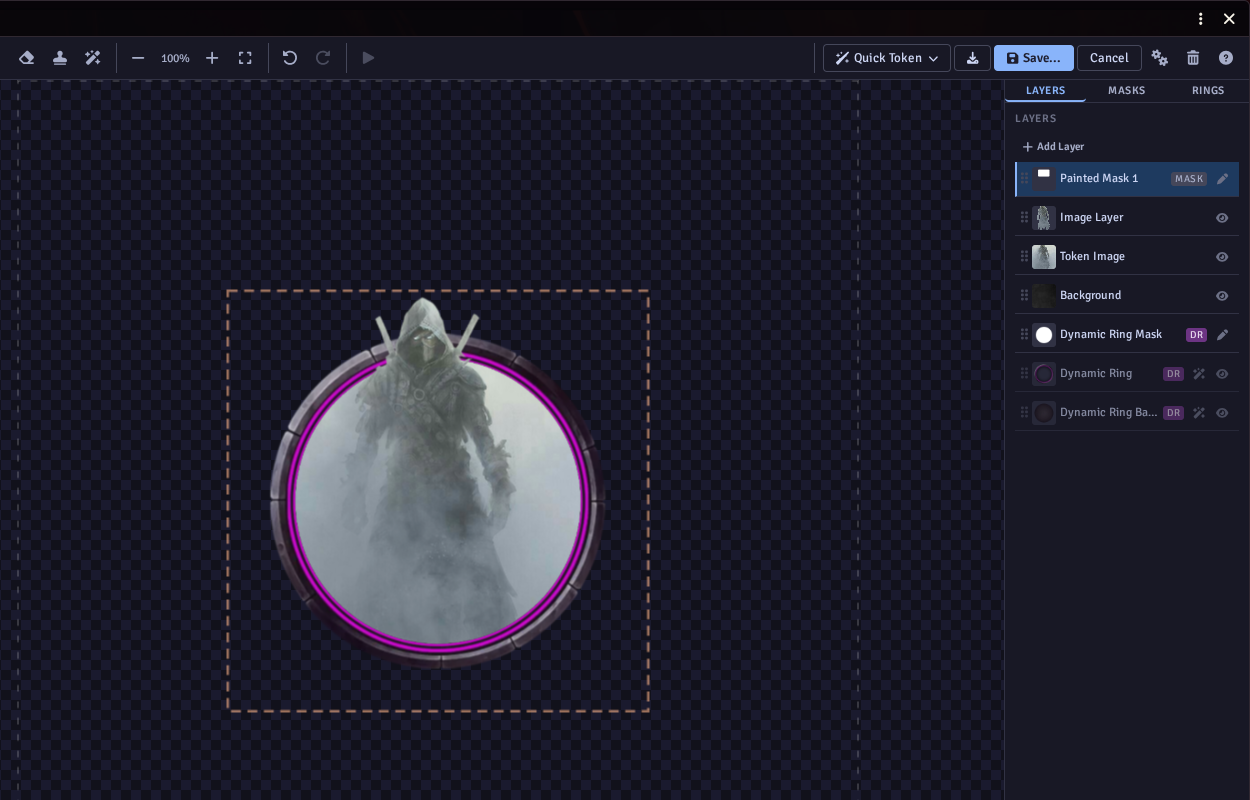Switch to the Masks tab

tap(1126, 90)
